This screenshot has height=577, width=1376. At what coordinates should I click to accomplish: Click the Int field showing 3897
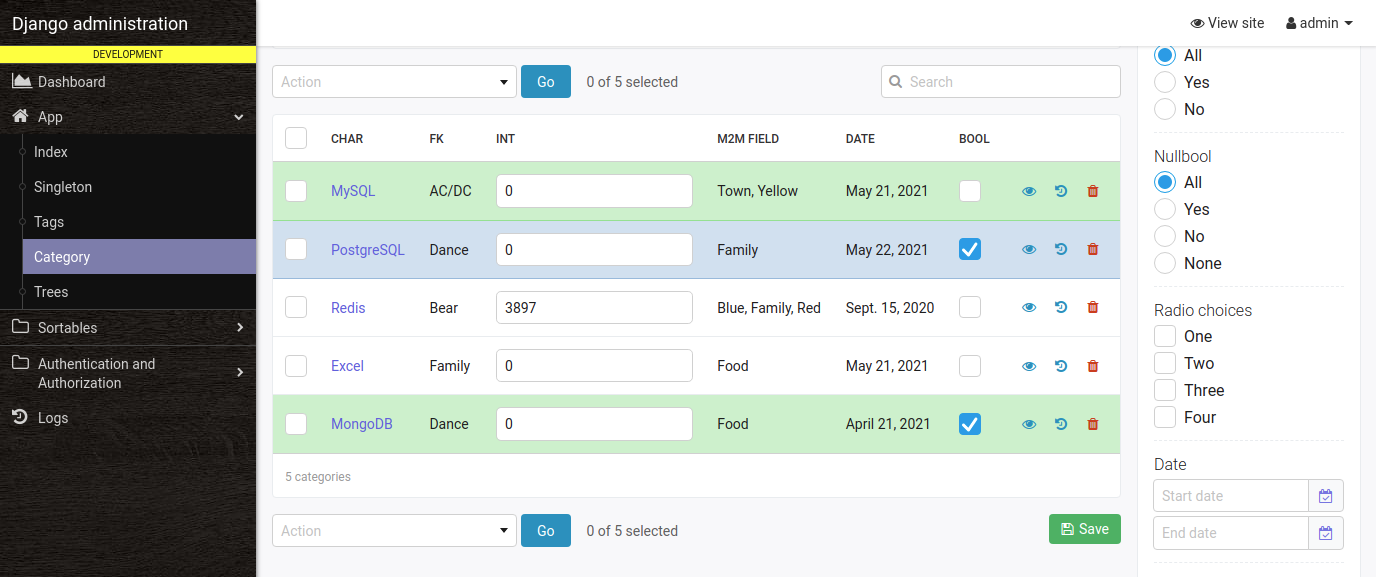[594, 308]
